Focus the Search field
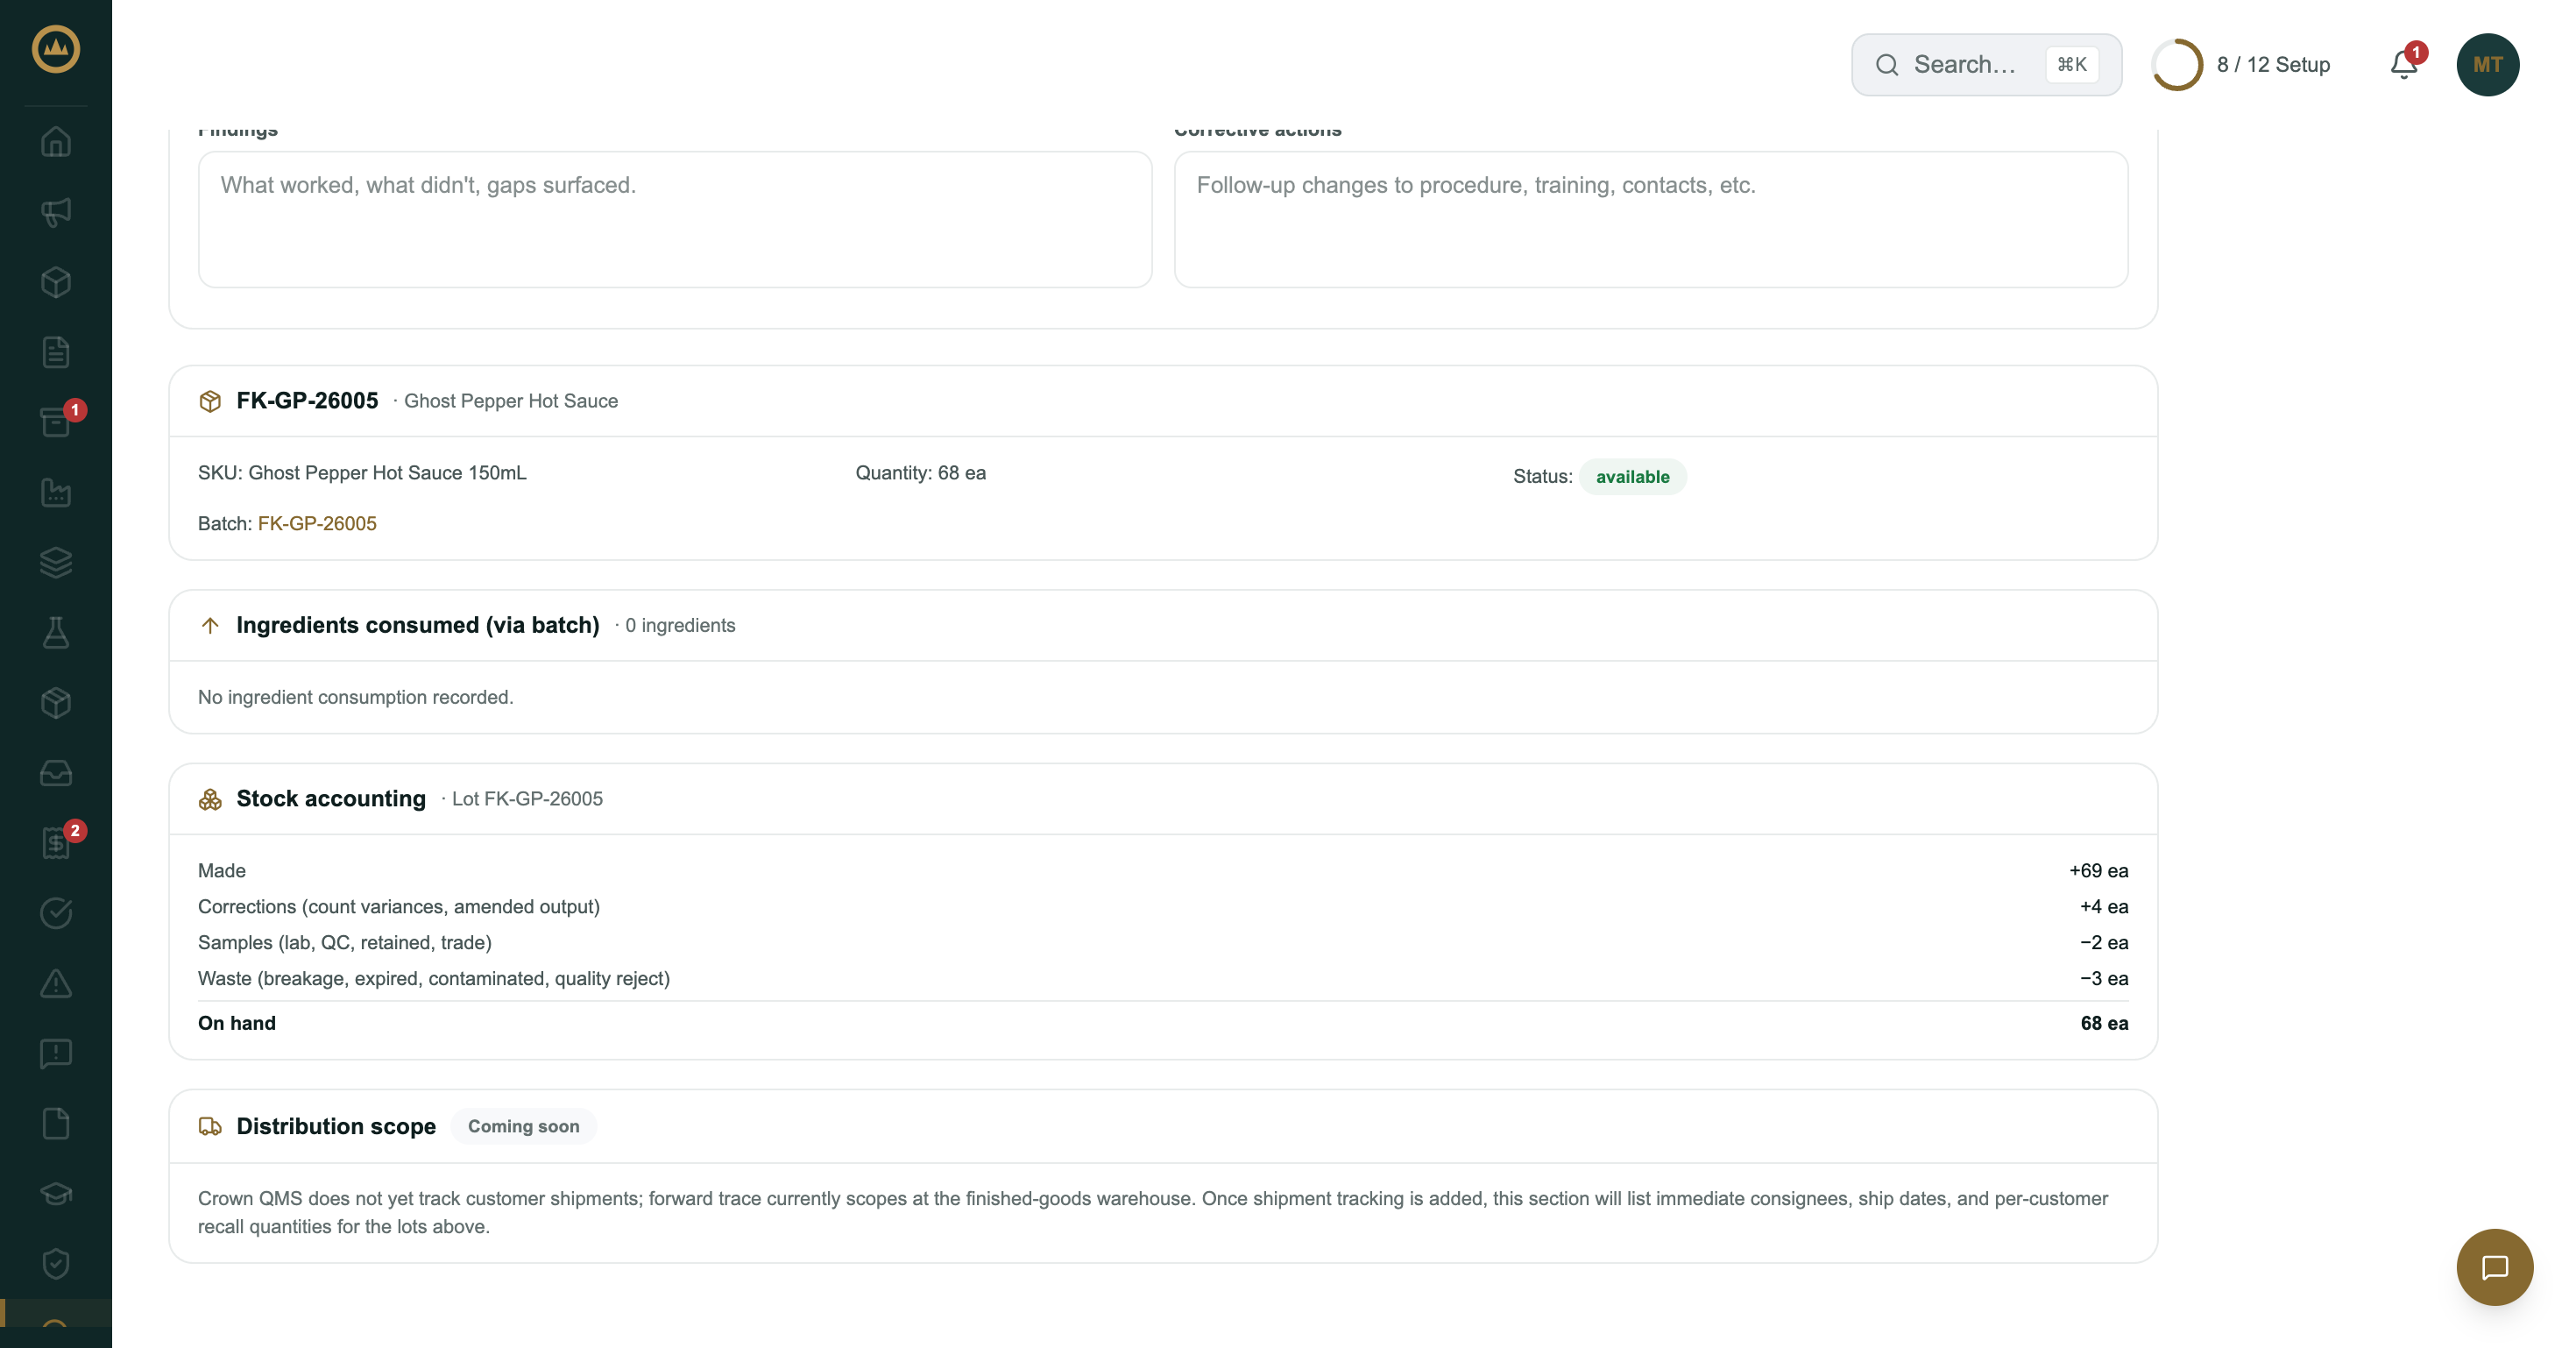Image resolution: width=2576 pixels, height=1348 pixels. [x=1986, y=65]
